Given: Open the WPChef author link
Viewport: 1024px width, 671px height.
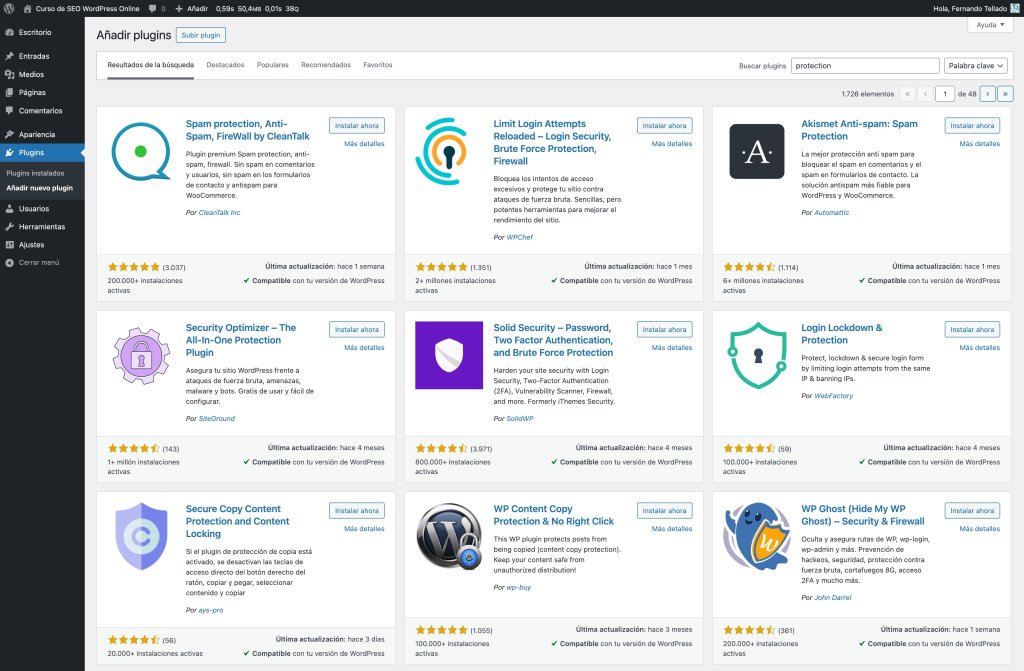Looking at the screenshot, I should tap(520, 238).
